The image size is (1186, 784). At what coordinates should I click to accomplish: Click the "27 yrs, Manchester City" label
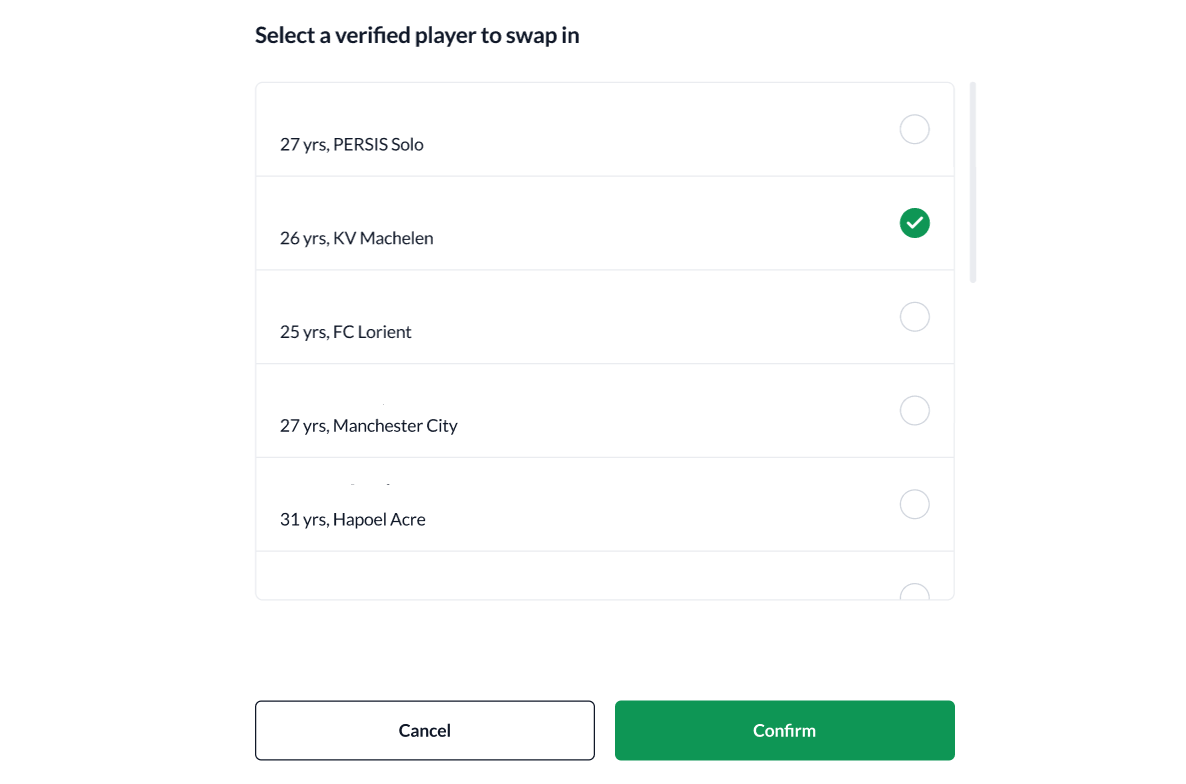pos(368,426)
